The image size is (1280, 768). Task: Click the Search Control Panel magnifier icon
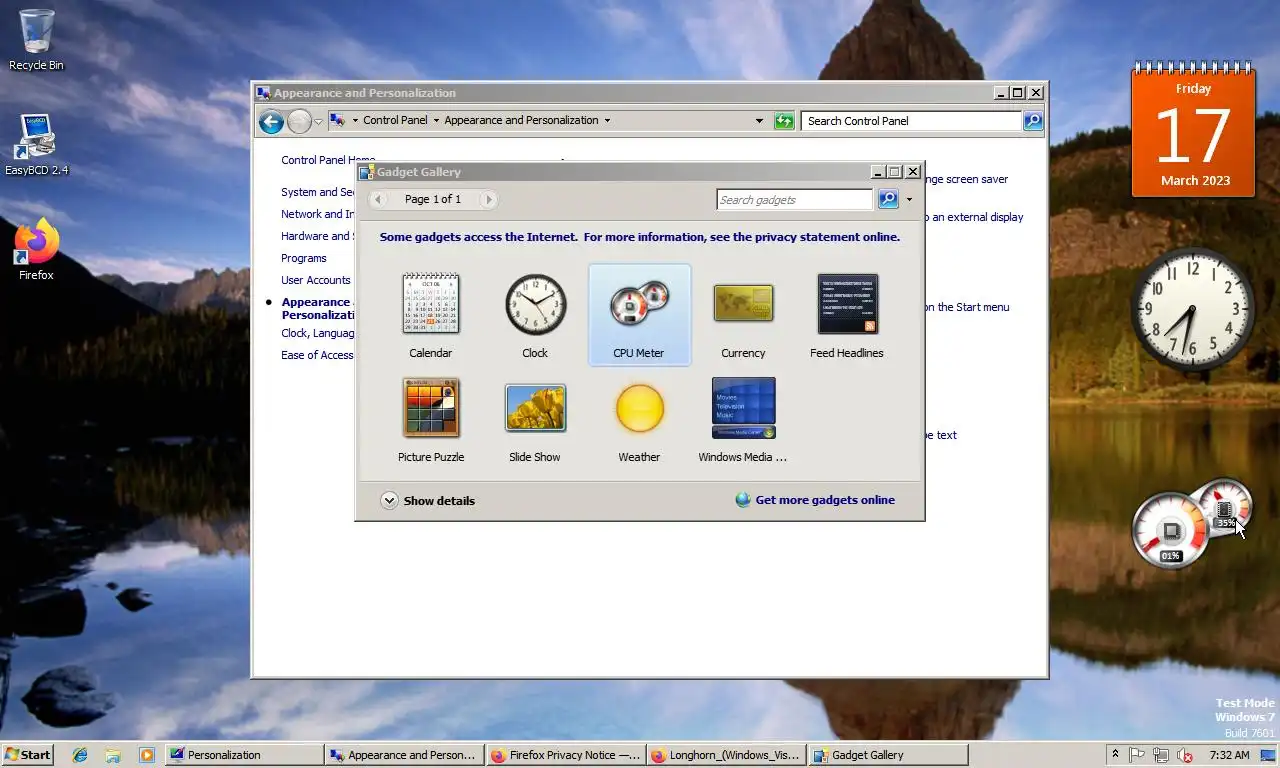click(1033, 121)
